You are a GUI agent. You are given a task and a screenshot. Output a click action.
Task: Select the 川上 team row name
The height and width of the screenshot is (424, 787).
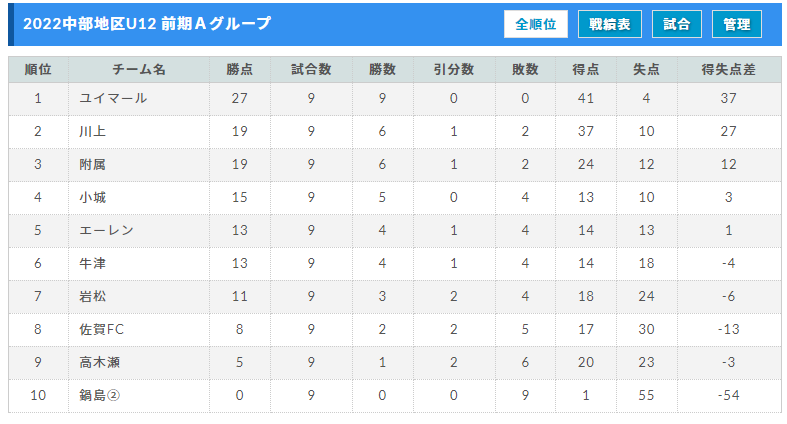(93, 131)
